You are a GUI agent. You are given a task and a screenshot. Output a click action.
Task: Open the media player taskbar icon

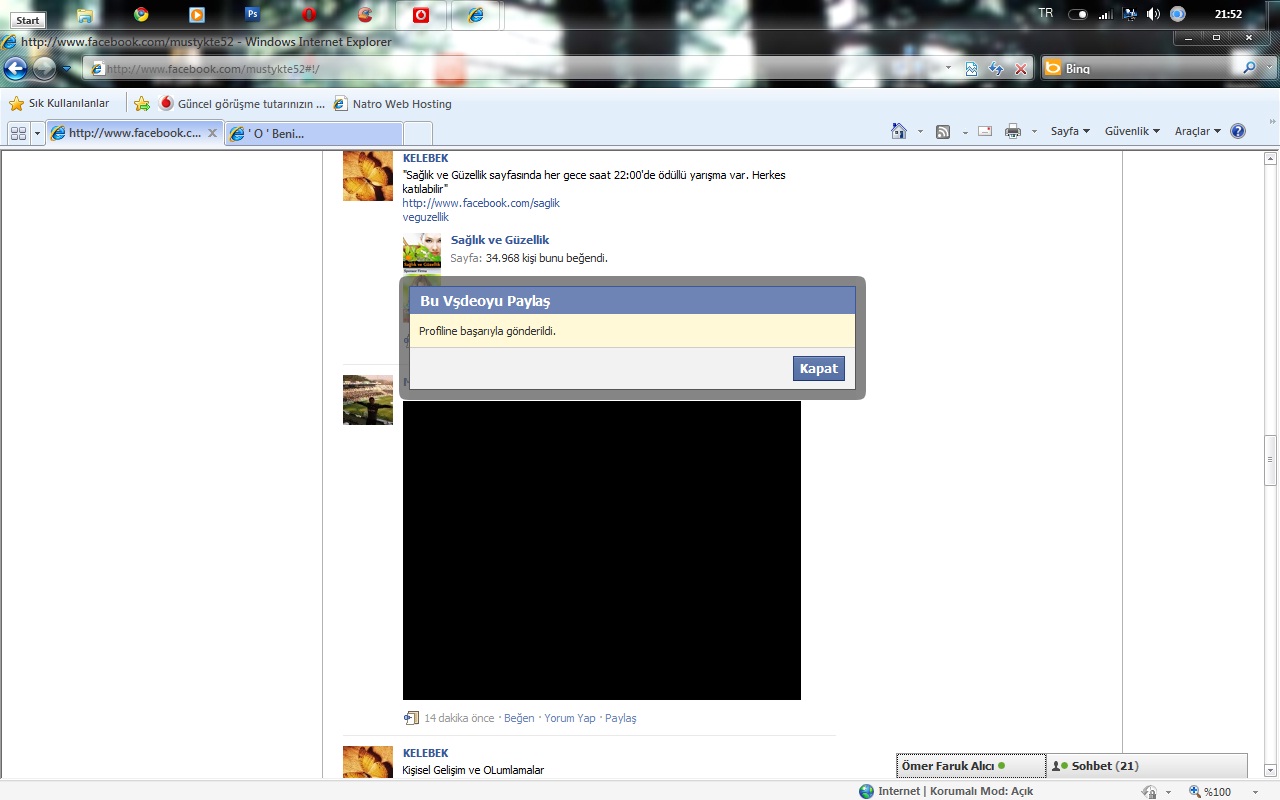197,15
